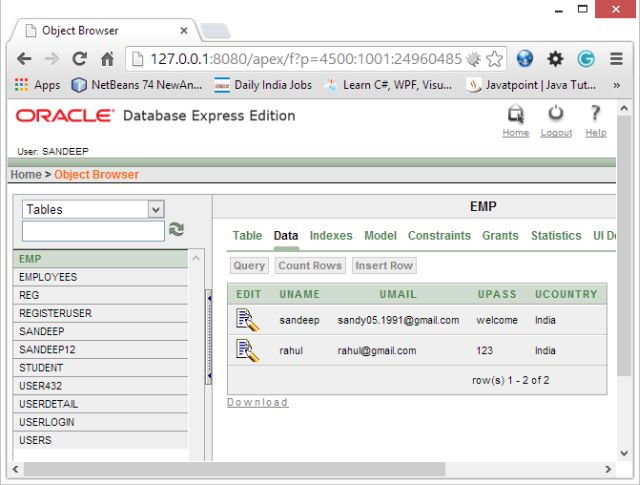Select the SANDEEP table
The height and width of the screenshot is (485, 640).
tap(101, 331)
